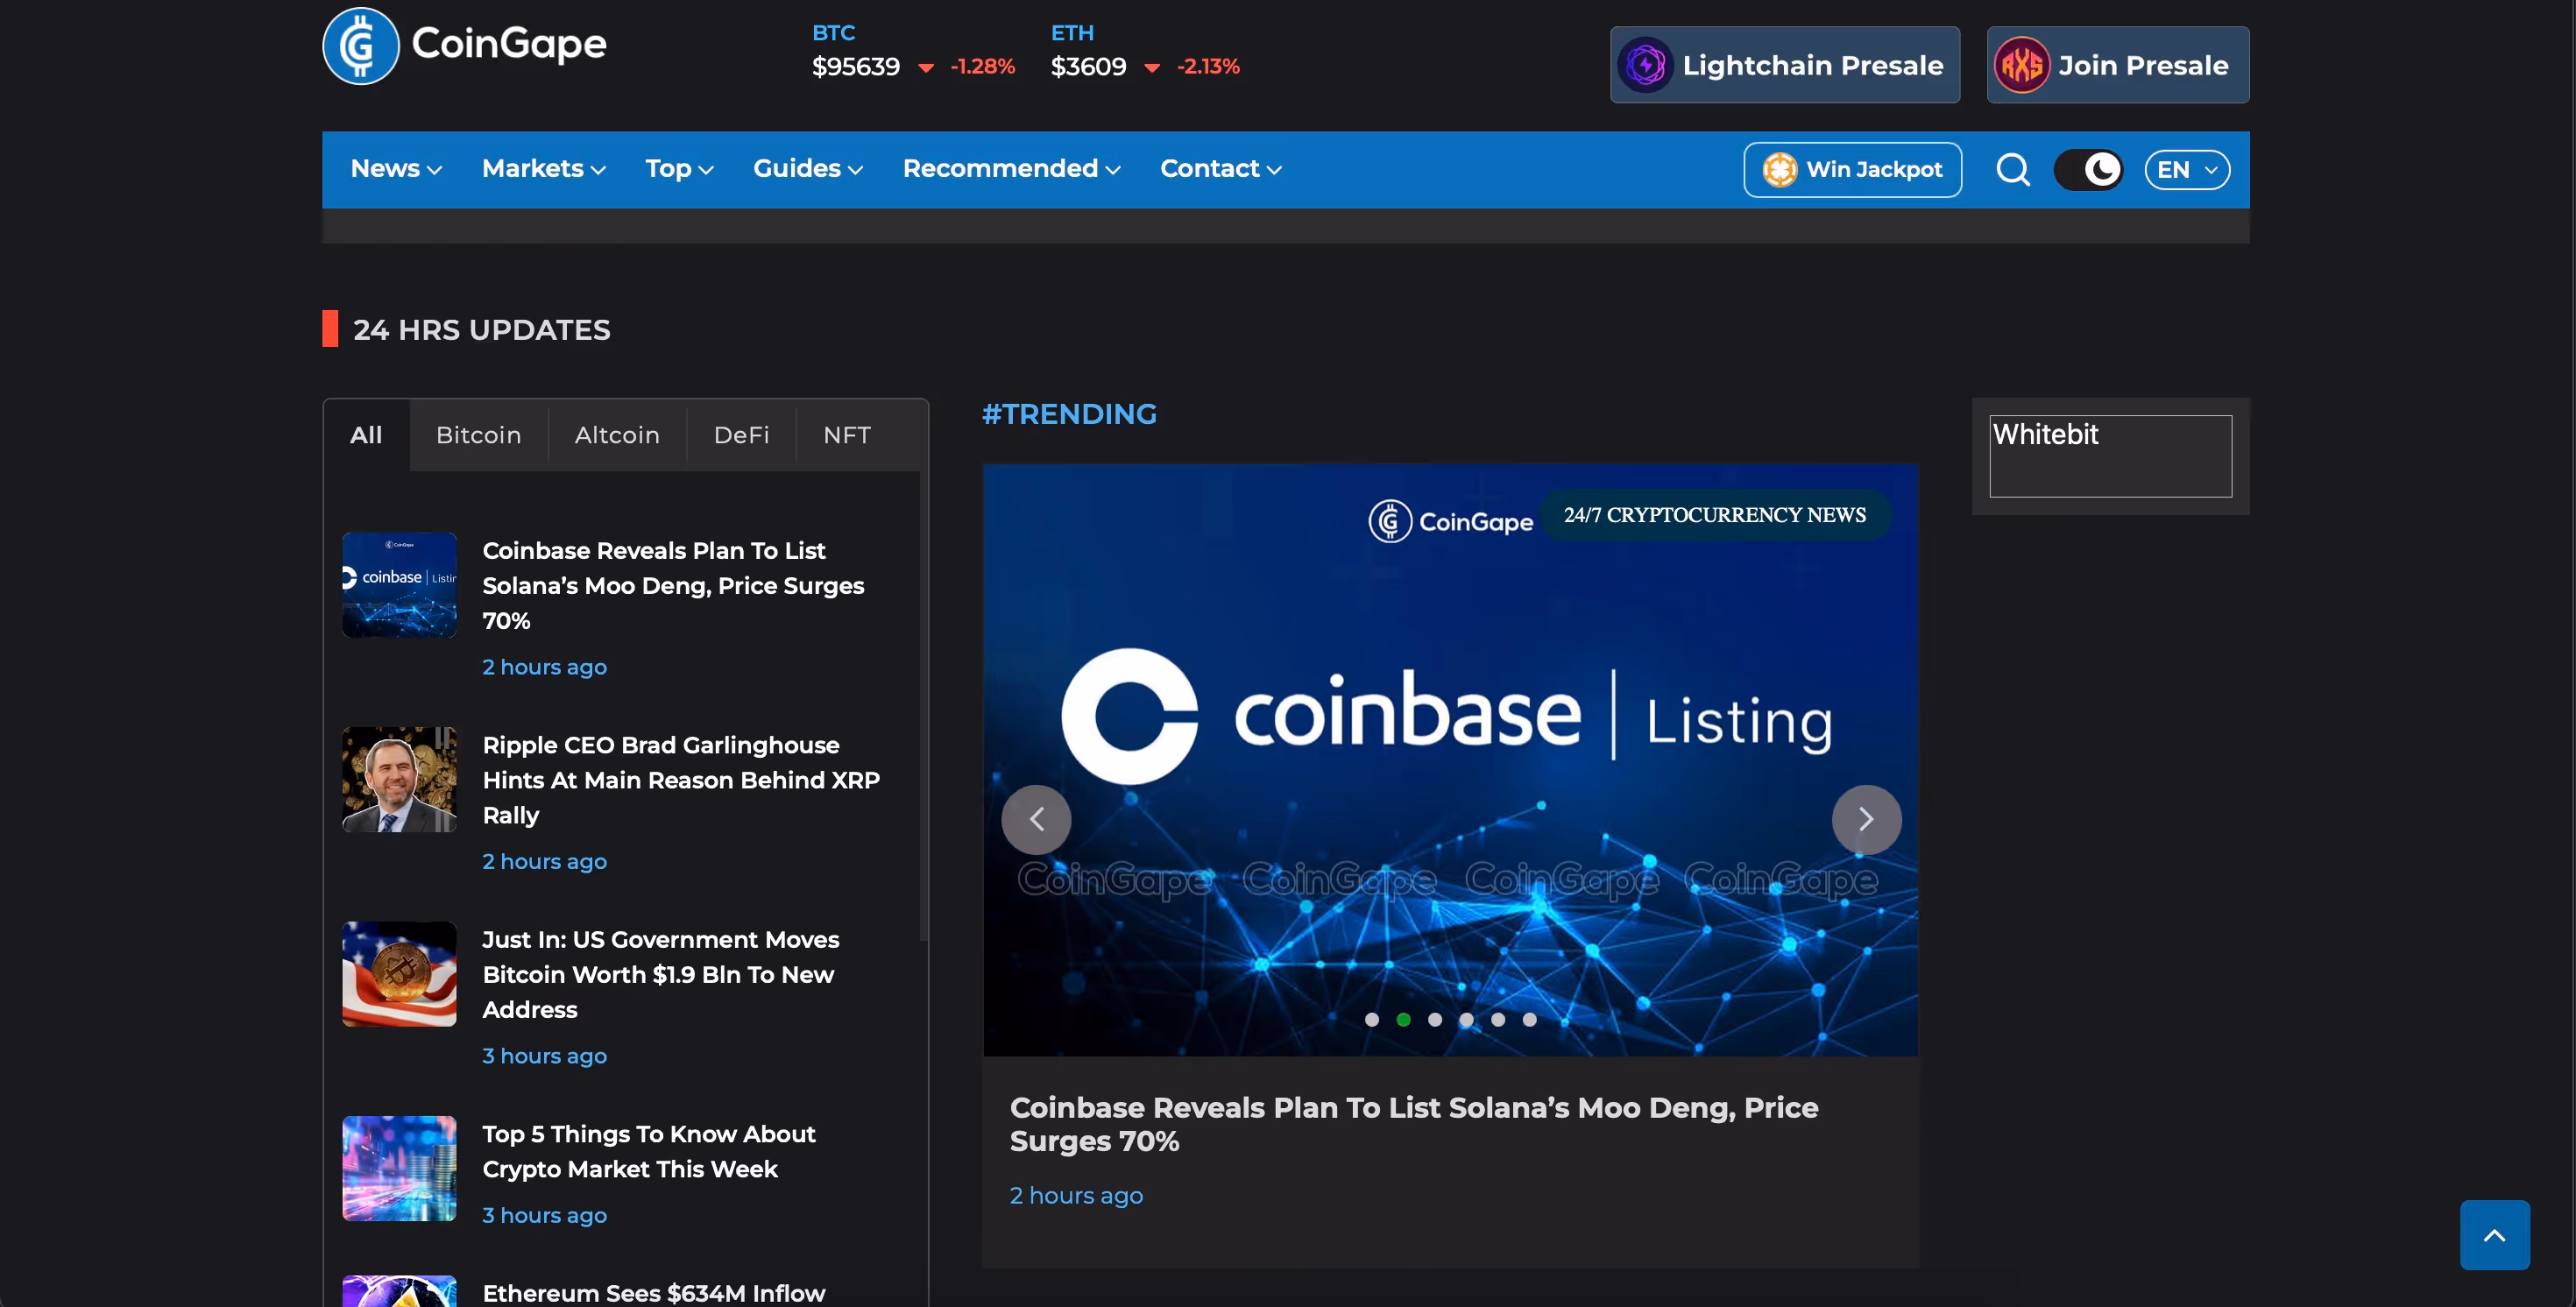Click CoinGape logo inside trending banner
Image resolution: width=2576 pixels, height=1307 pixels.
pyautogui.click(x=1450, y=521)
